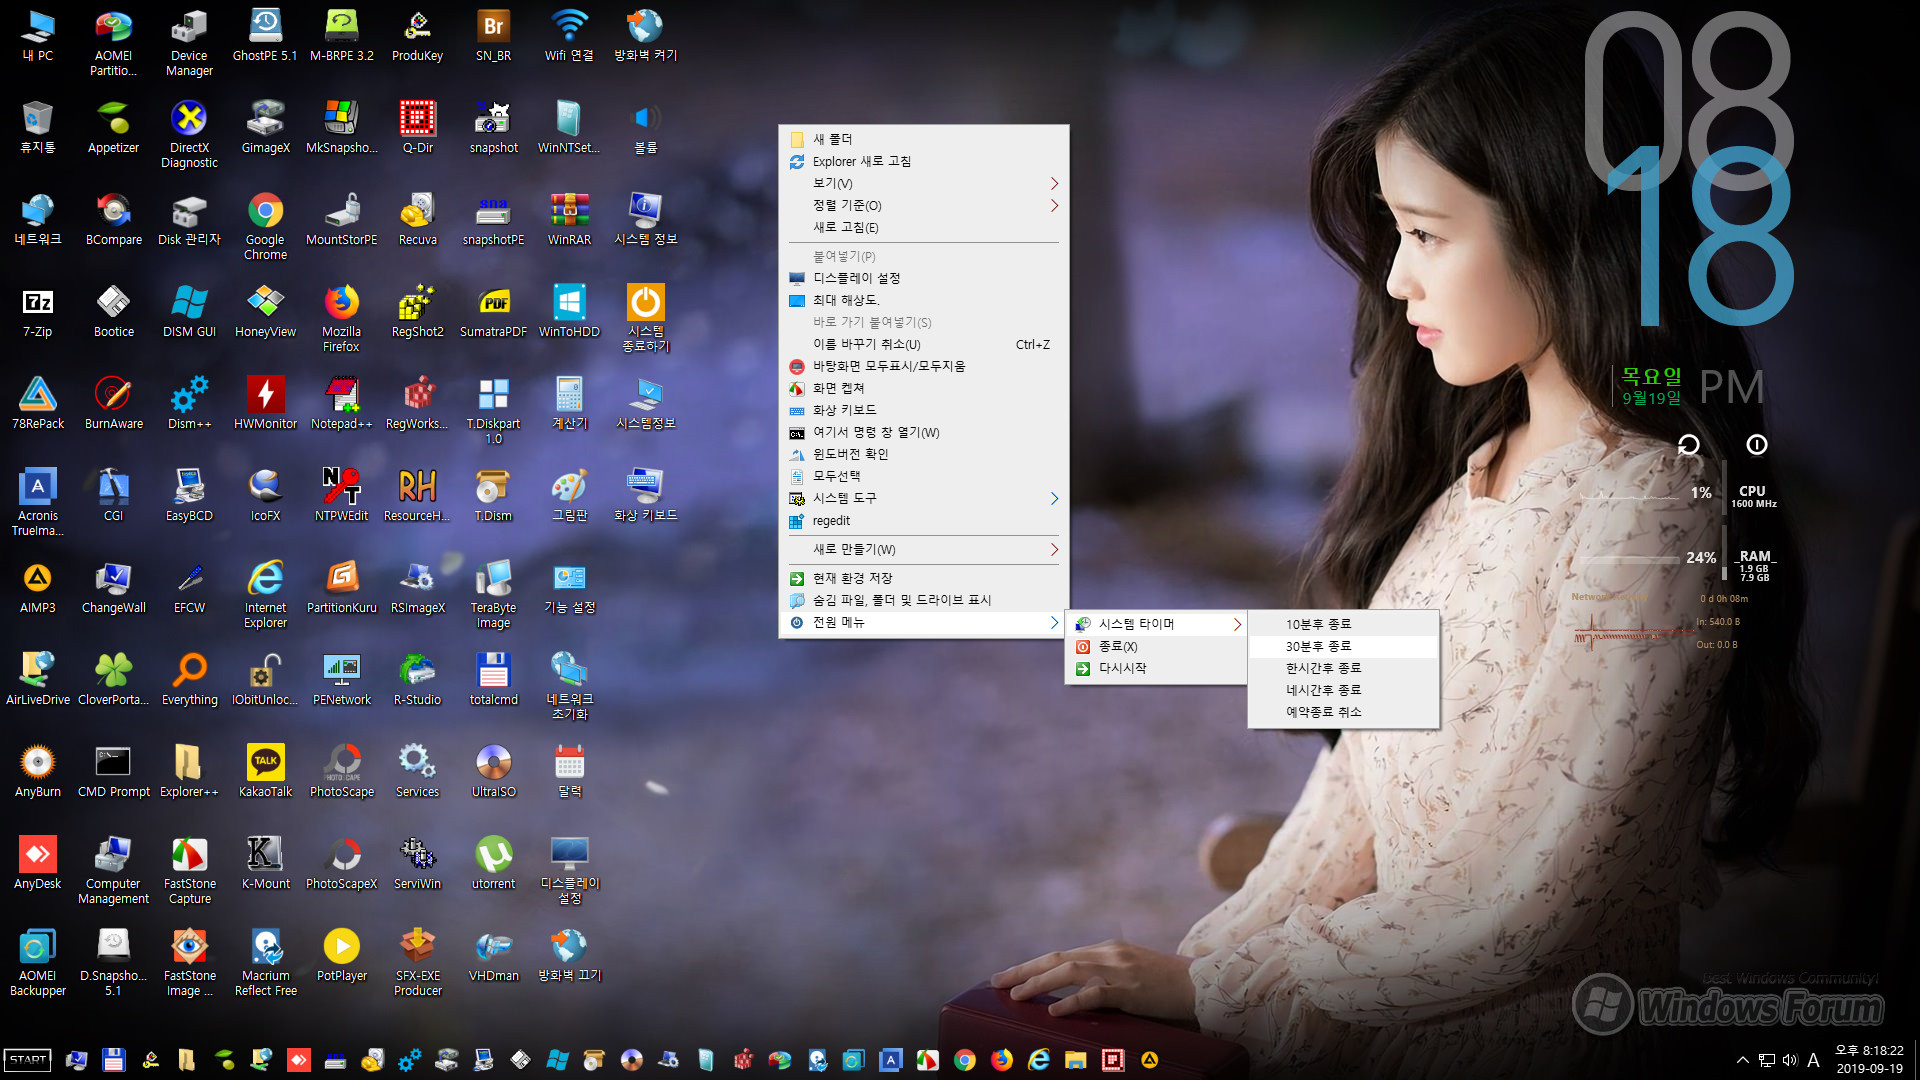Toggle 숨김 파일, 폴더 및 드라이브 표시
Viewport: 1920px width, 1080px height.
click(923, 600)
